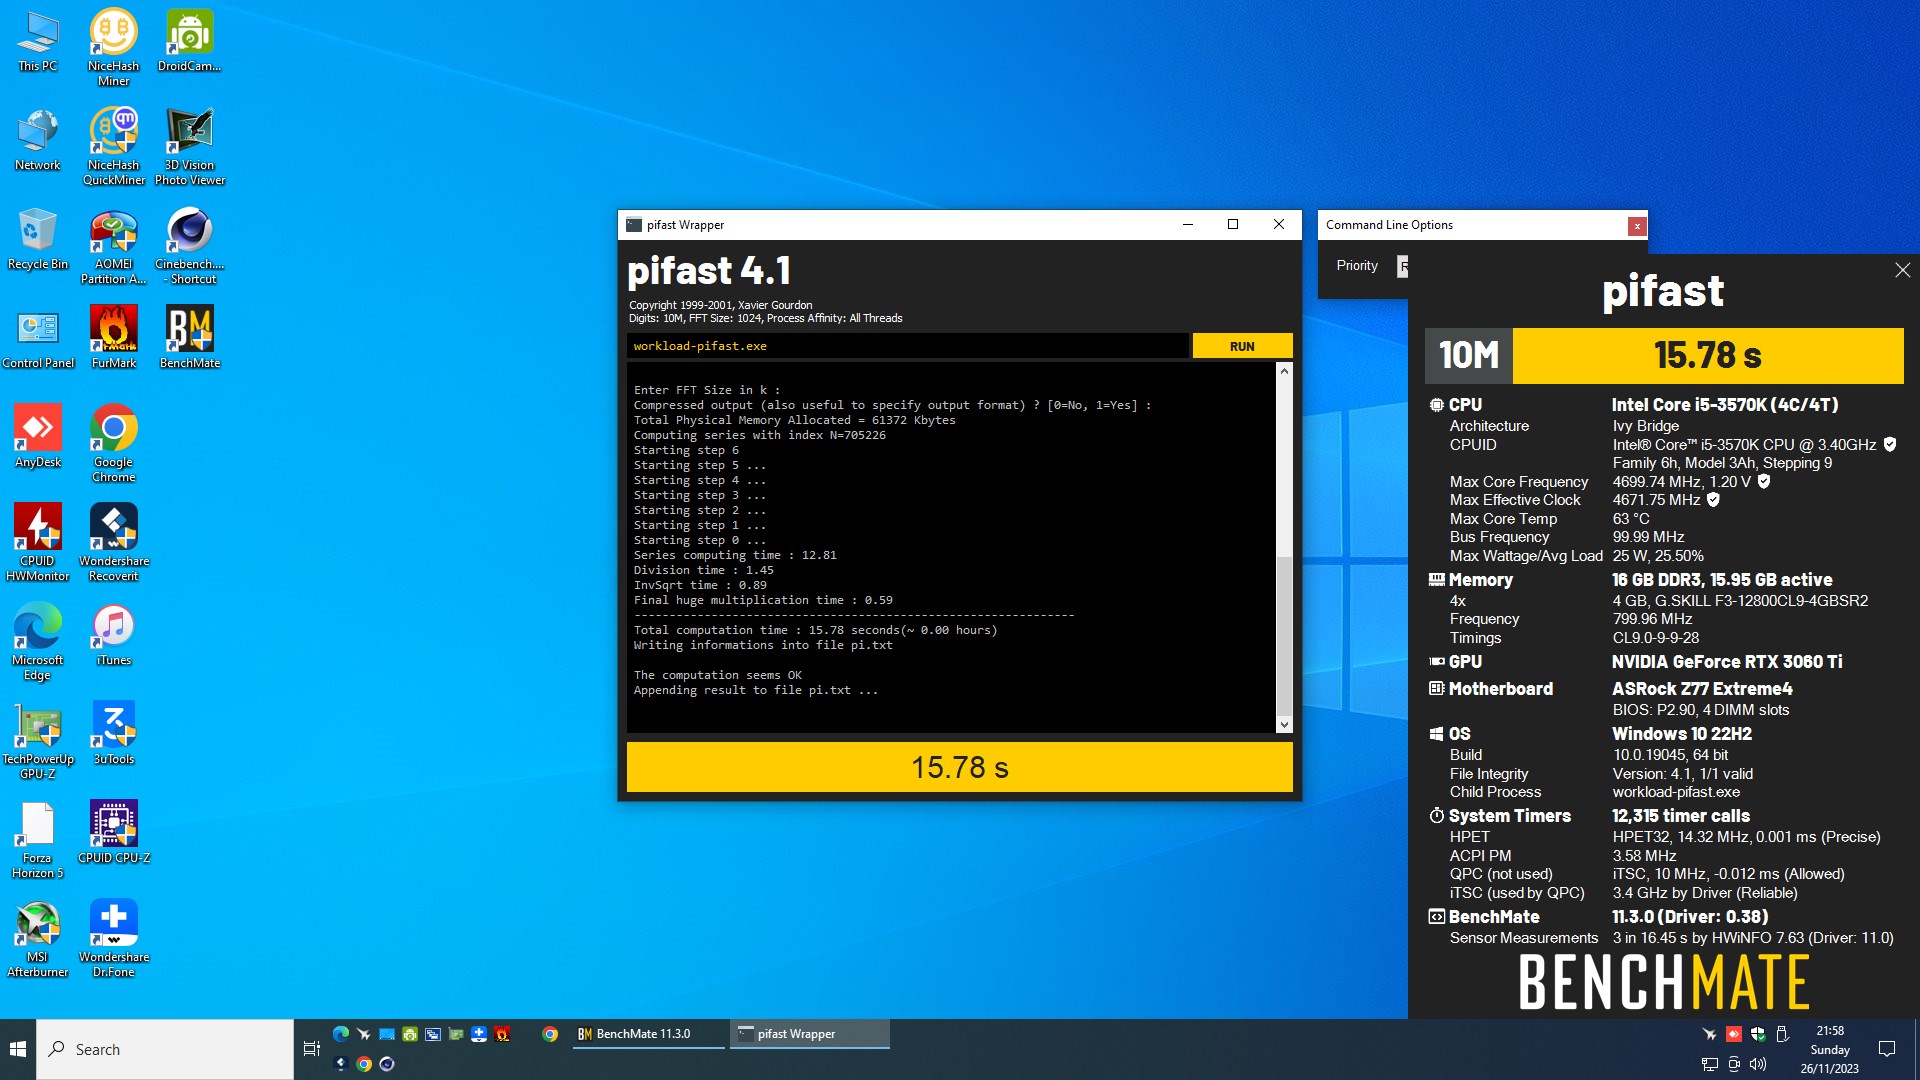This screenshot has height=1080, width=1920.
Task: Click the taskbar Search box
Action: click(x=165, y=1049)
